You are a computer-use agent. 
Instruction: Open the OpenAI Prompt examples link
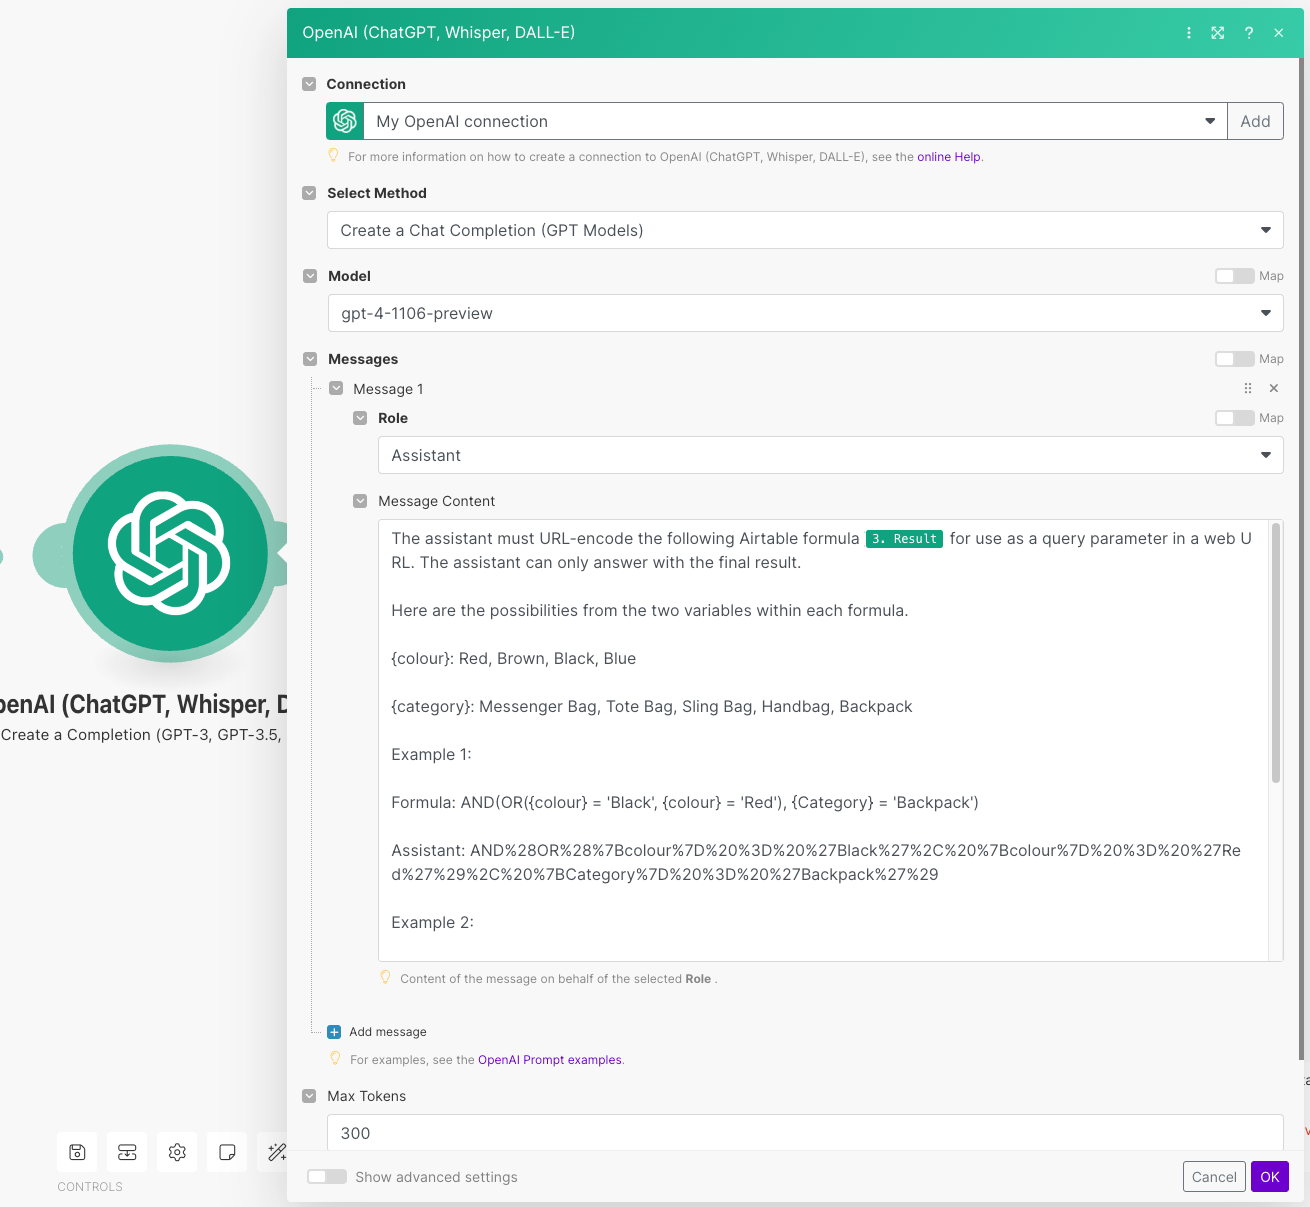(549, 1060)
